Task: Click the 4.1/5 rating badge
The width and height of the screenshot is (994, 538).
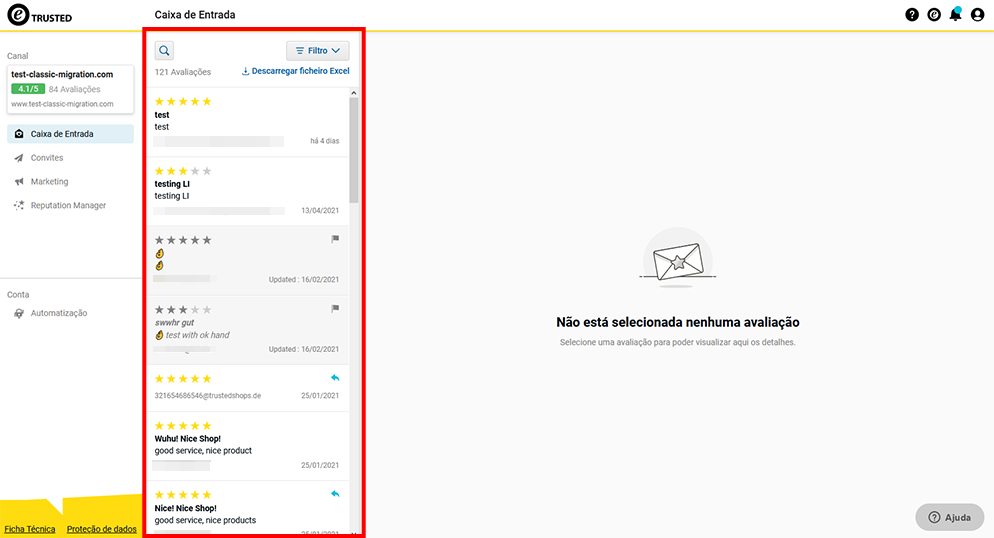Action: (28, 89)
